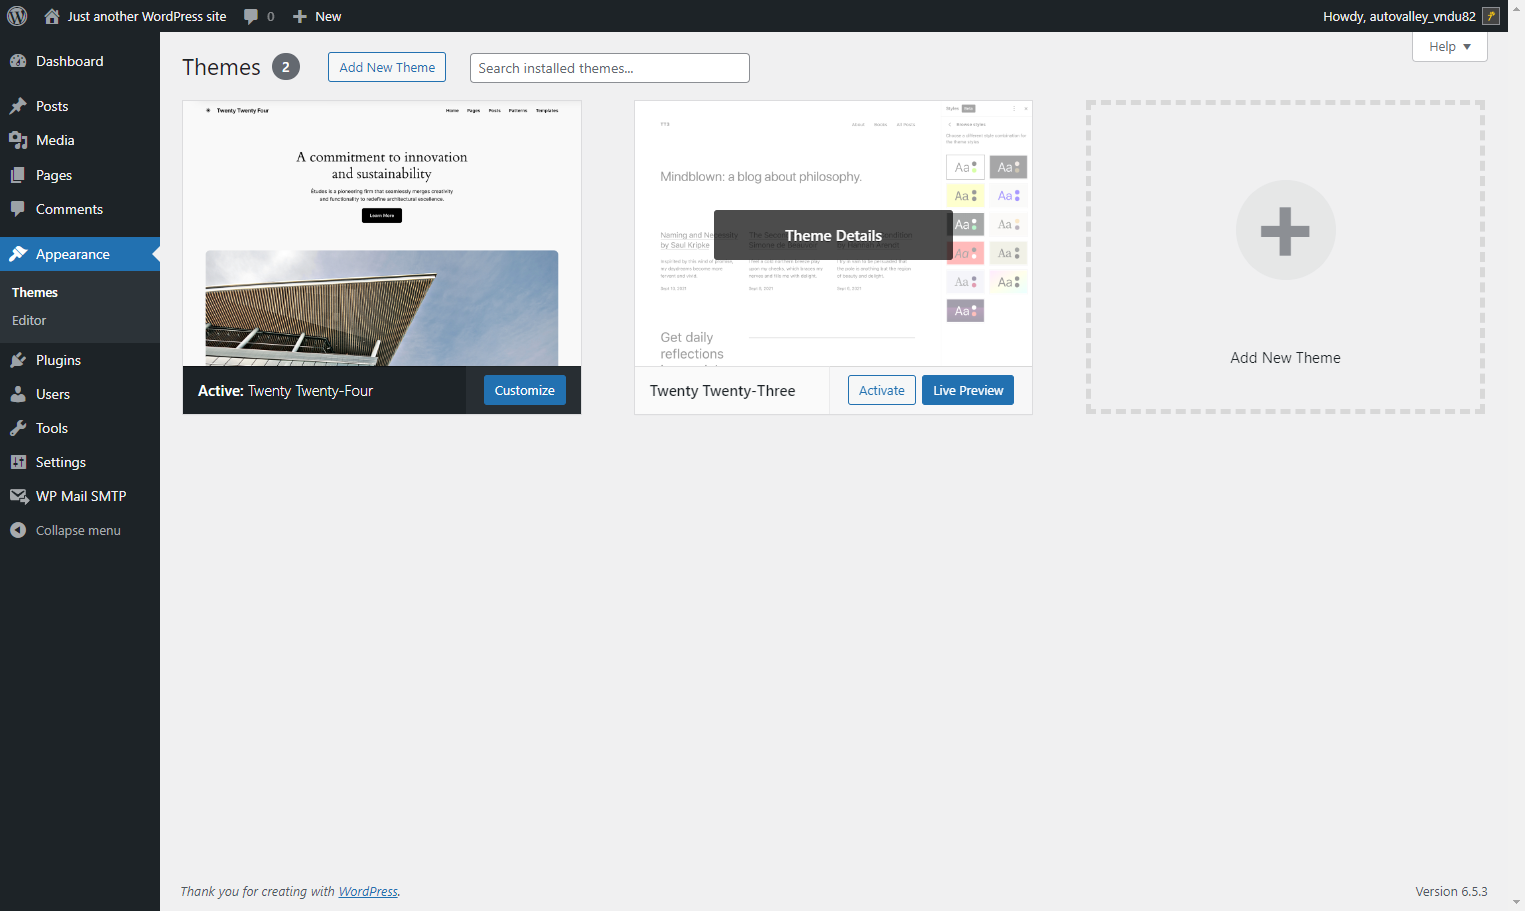Click the large plus circle to add theme
The width and height of the screenshot is (1525, 911).
click(x=1285, y=231)
